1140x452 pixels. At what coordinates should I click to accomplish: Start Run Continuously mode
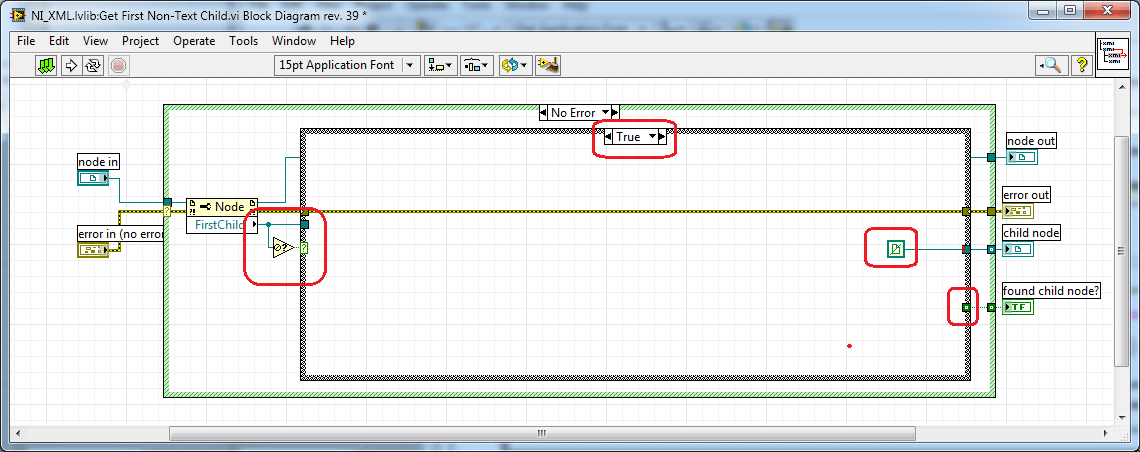click(x=93, y=65)
